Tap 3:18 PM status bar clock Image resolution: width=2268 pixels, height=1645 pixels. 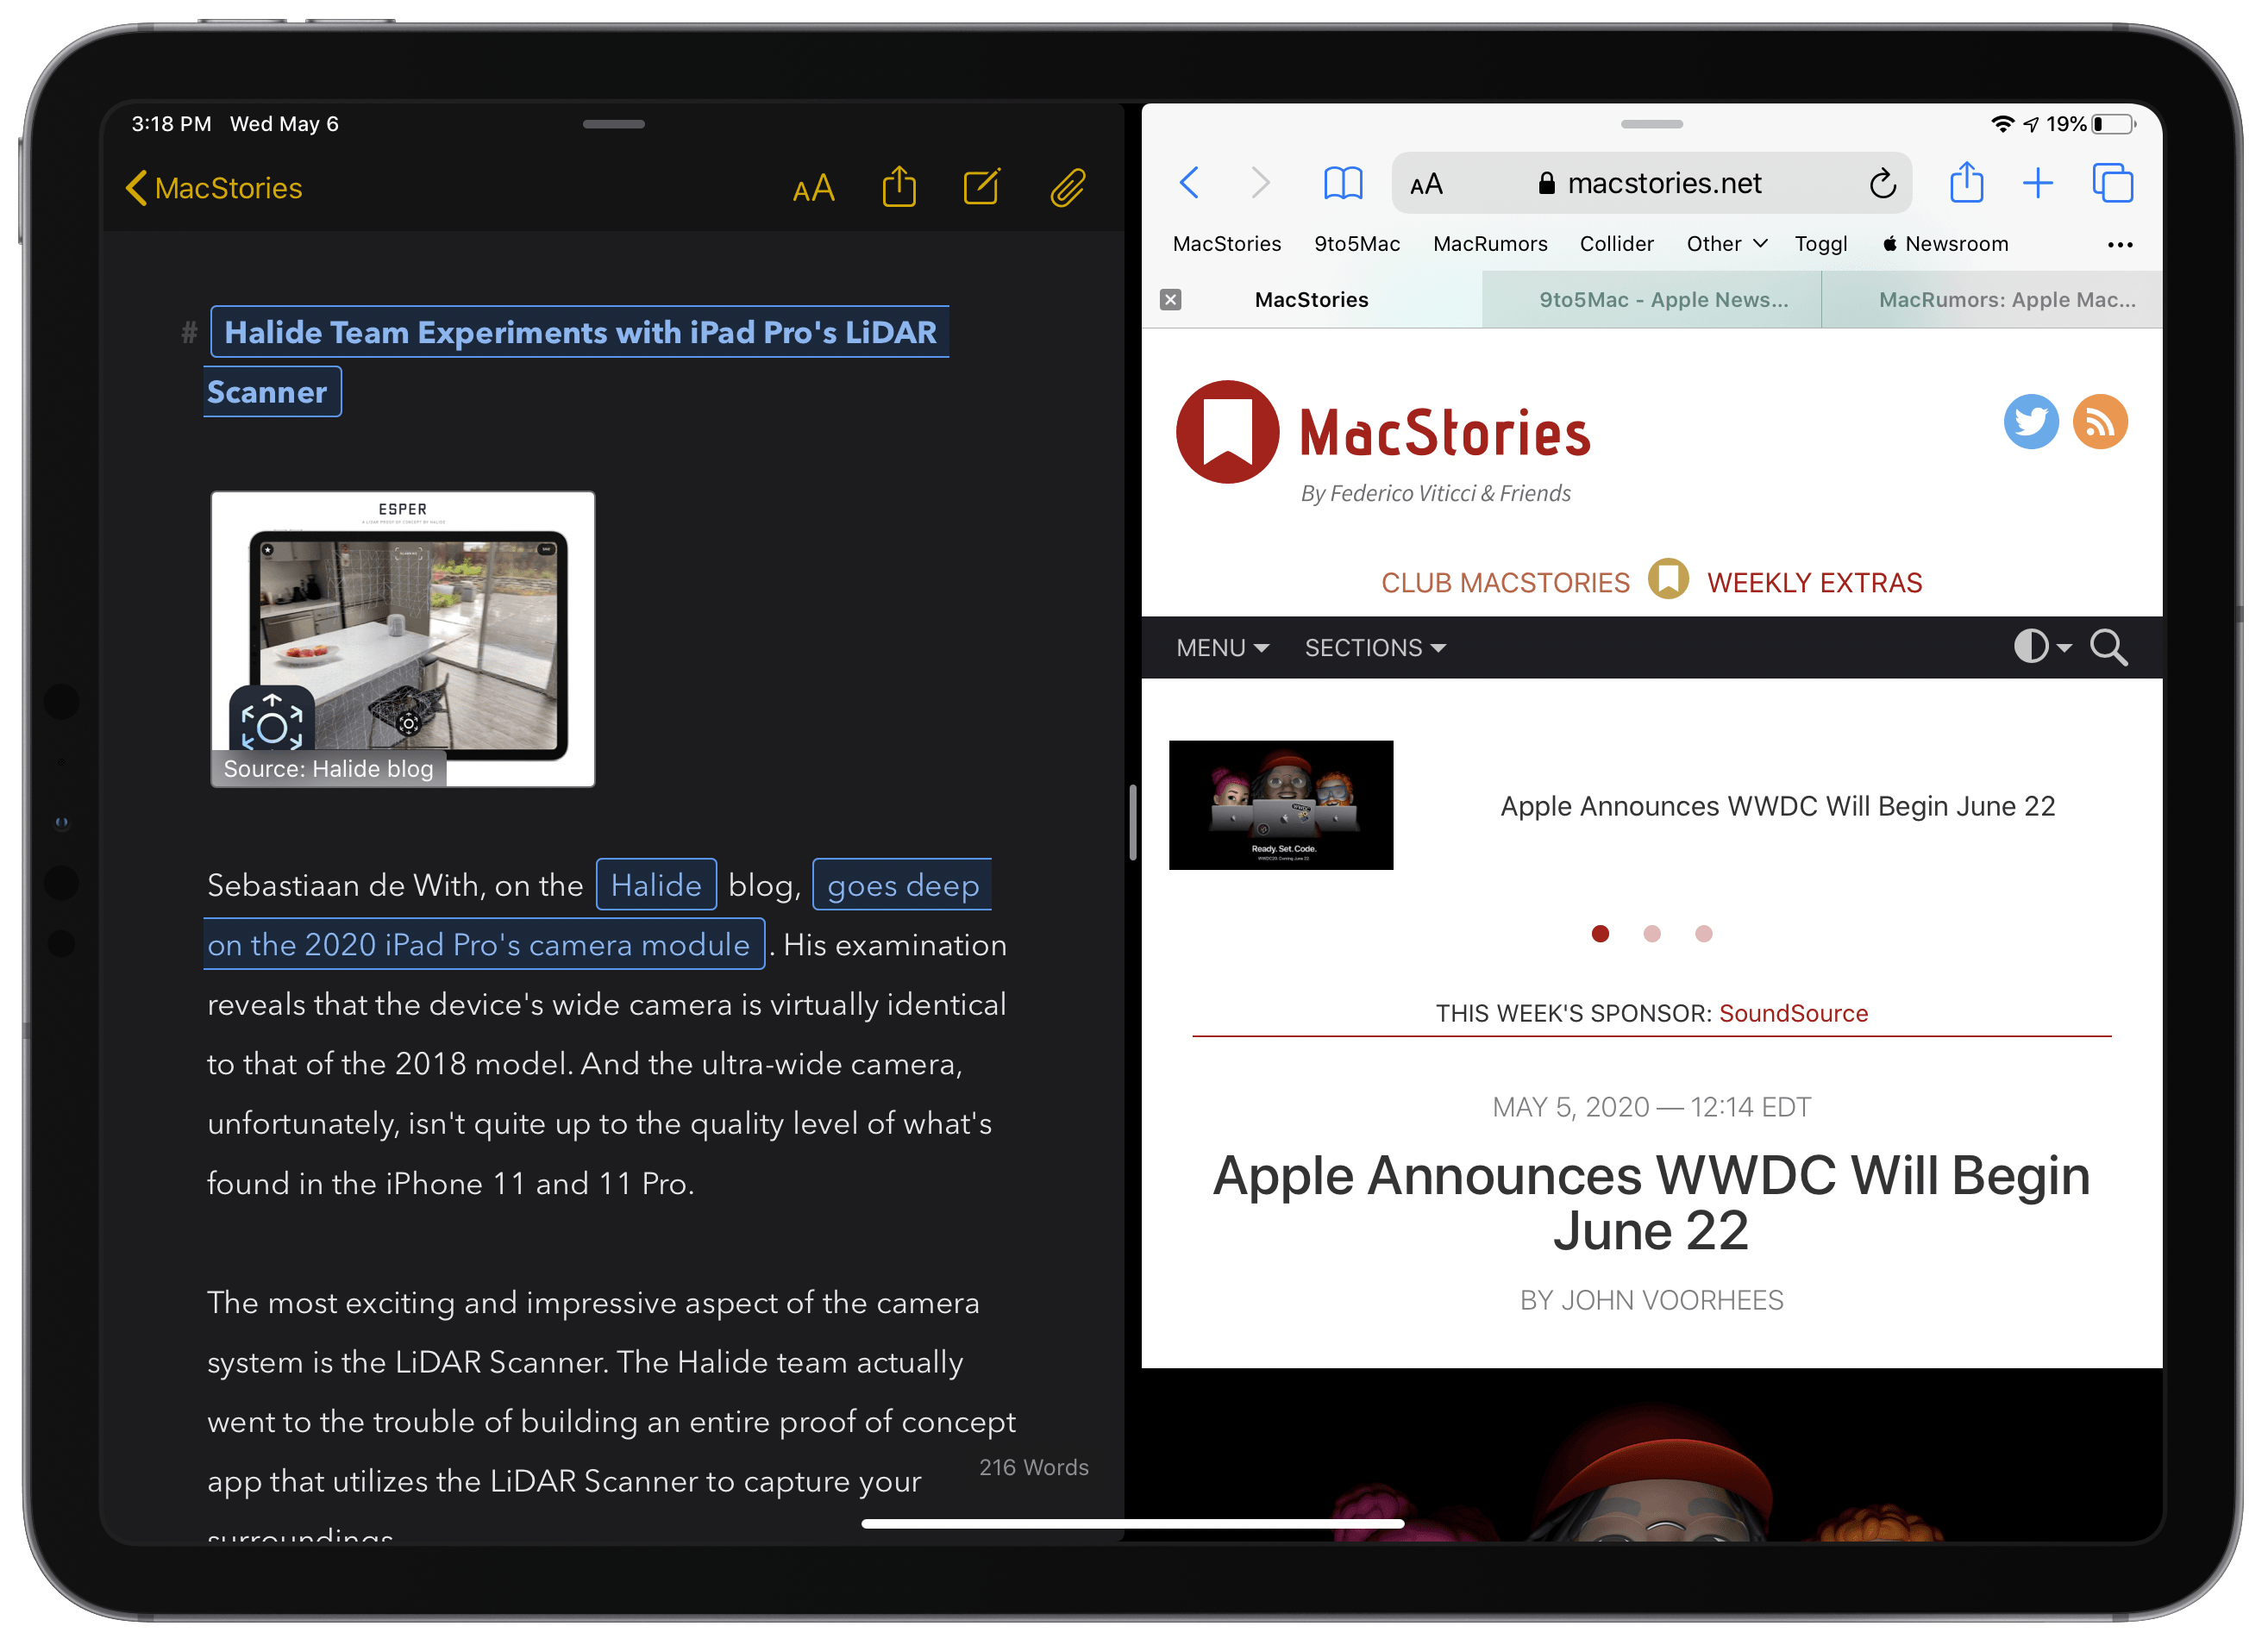click(x=171, y=124)
